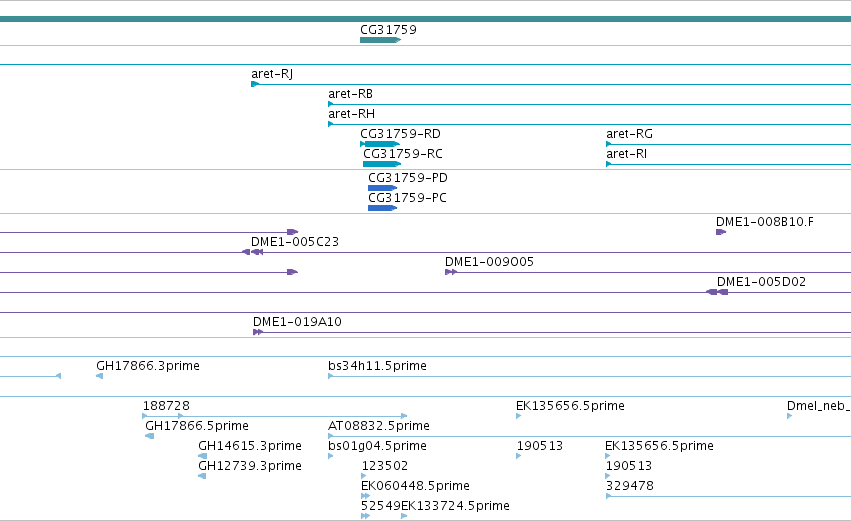
Task: Click the teal CG31759 gene arrow bar
Action: coord(380,40)
